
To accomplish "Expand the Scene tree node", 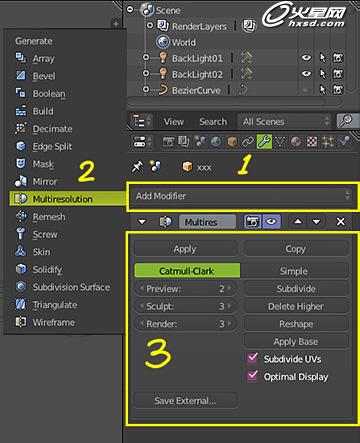I will pyautogui.click(x=130, y=9).
